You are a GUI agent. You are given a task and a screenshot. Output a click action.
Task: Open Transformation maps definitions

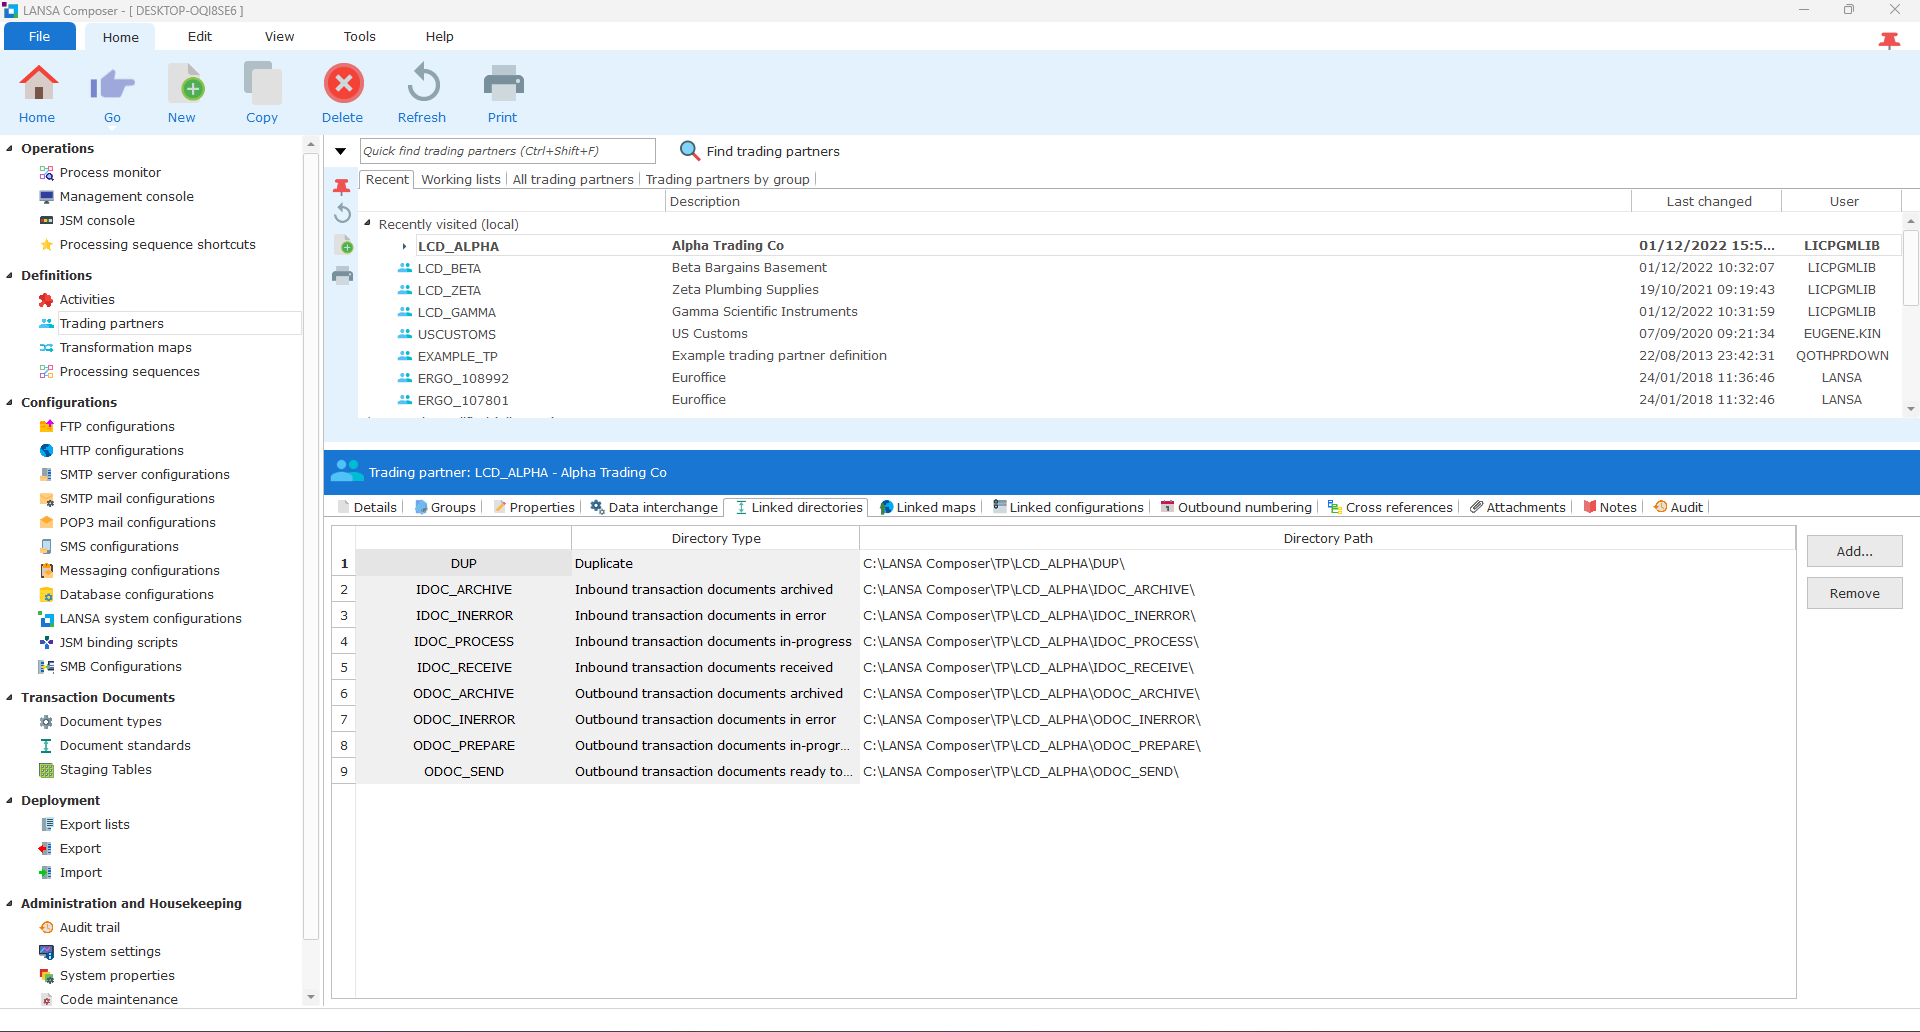(125, 348)
